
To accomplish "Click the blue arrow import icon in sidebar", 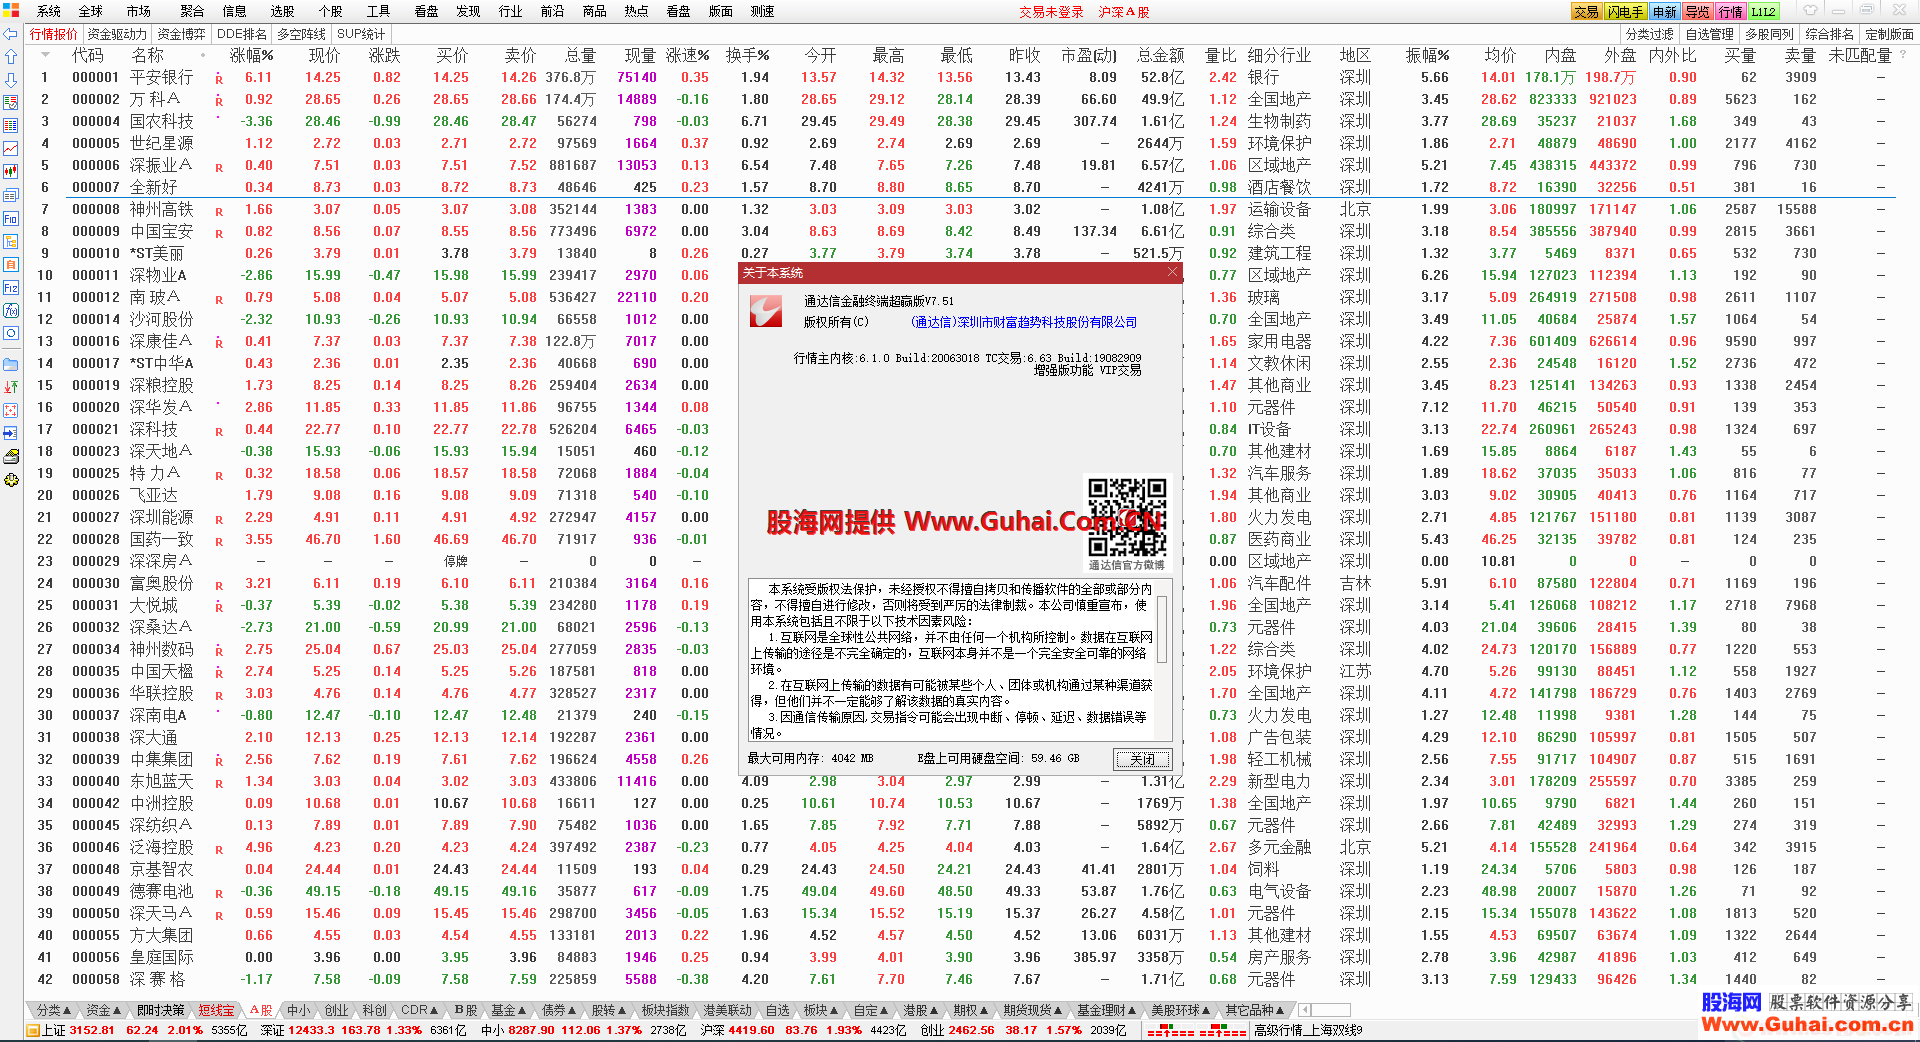I will tap(11, 433).
